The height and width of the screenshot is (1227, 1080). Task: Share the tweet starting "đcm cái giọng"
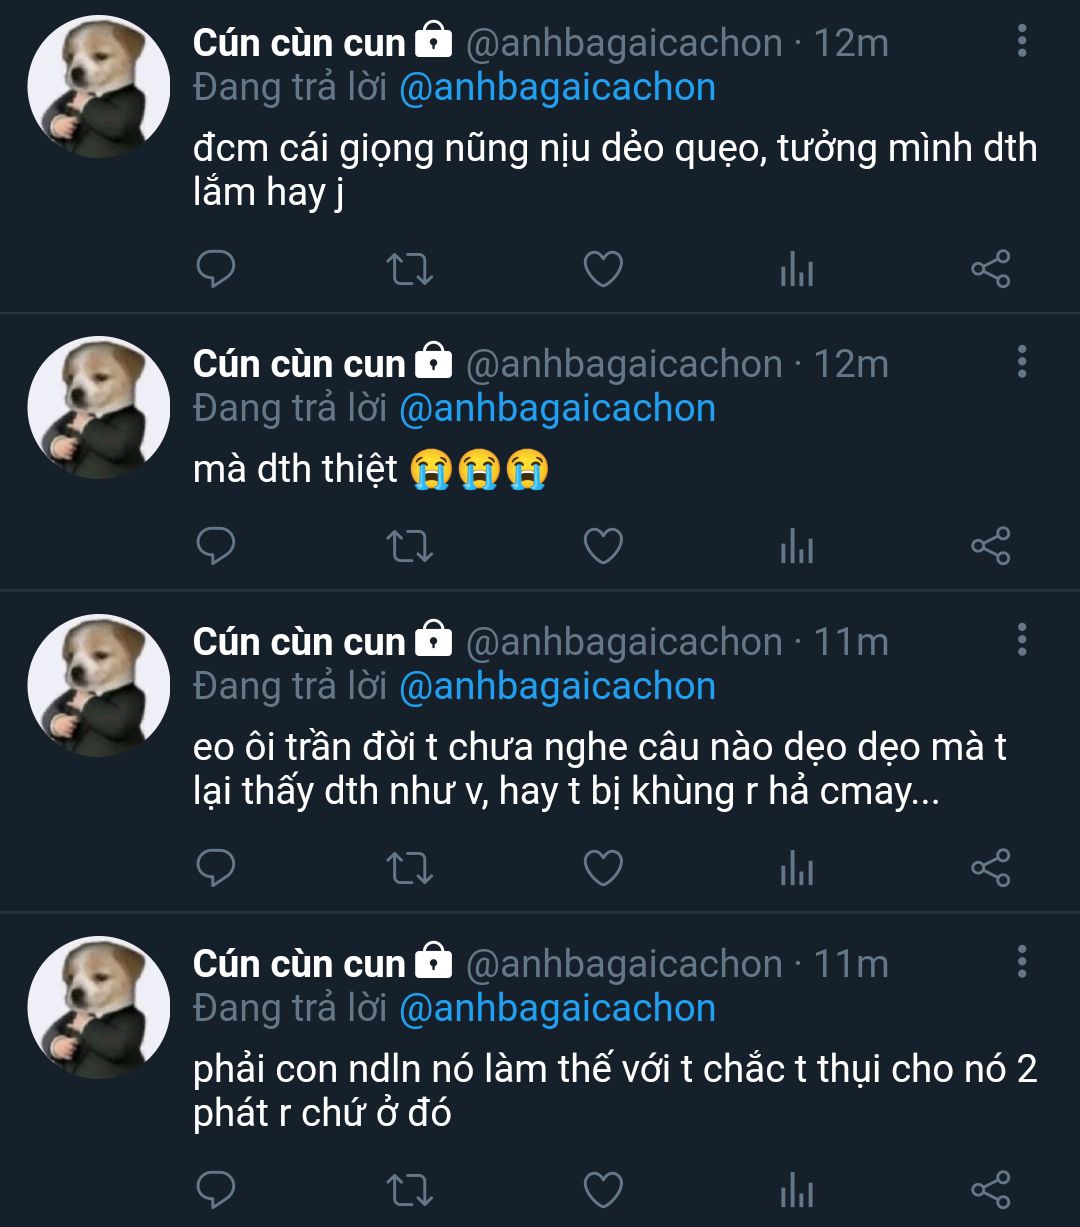click(x=990, y=269)
